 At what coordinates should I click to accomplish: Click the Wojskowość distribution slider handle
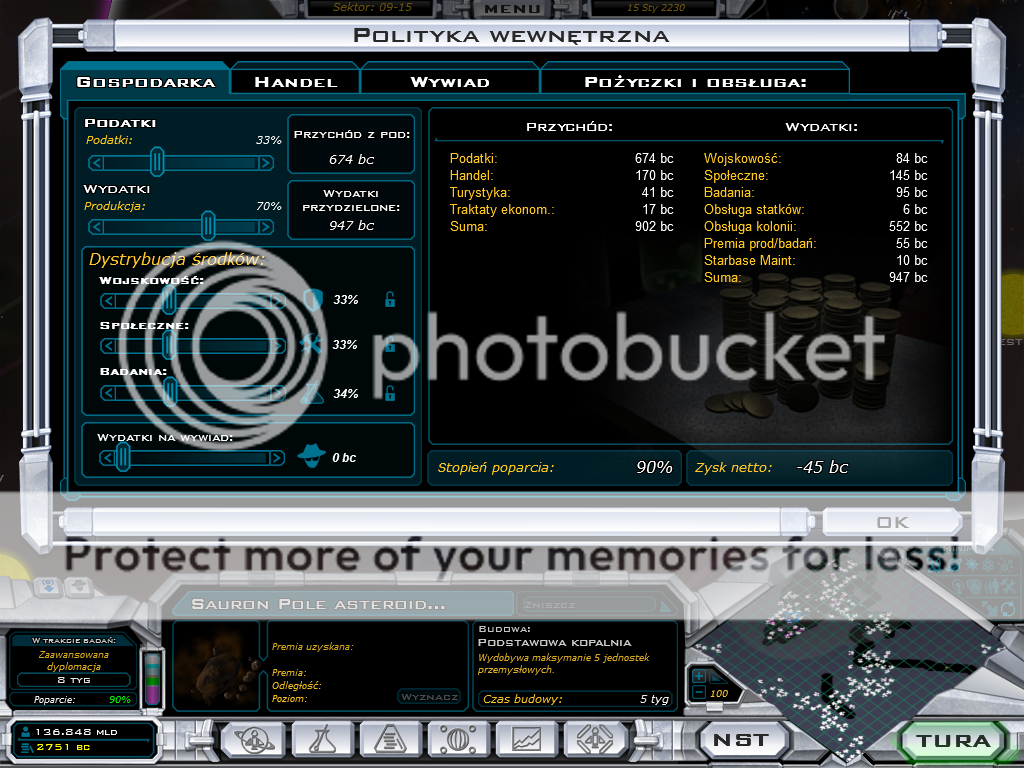[169, 300]
